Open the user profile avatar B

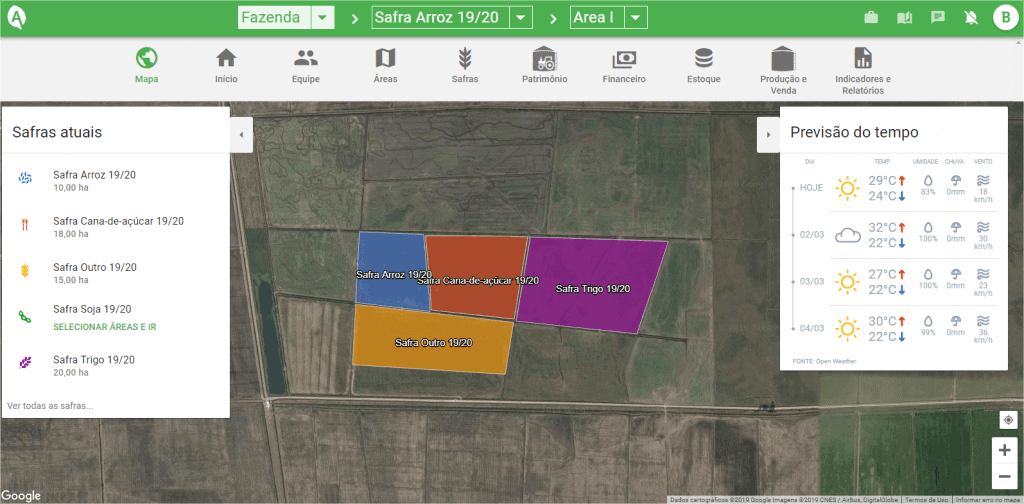tap(1003, 18)
